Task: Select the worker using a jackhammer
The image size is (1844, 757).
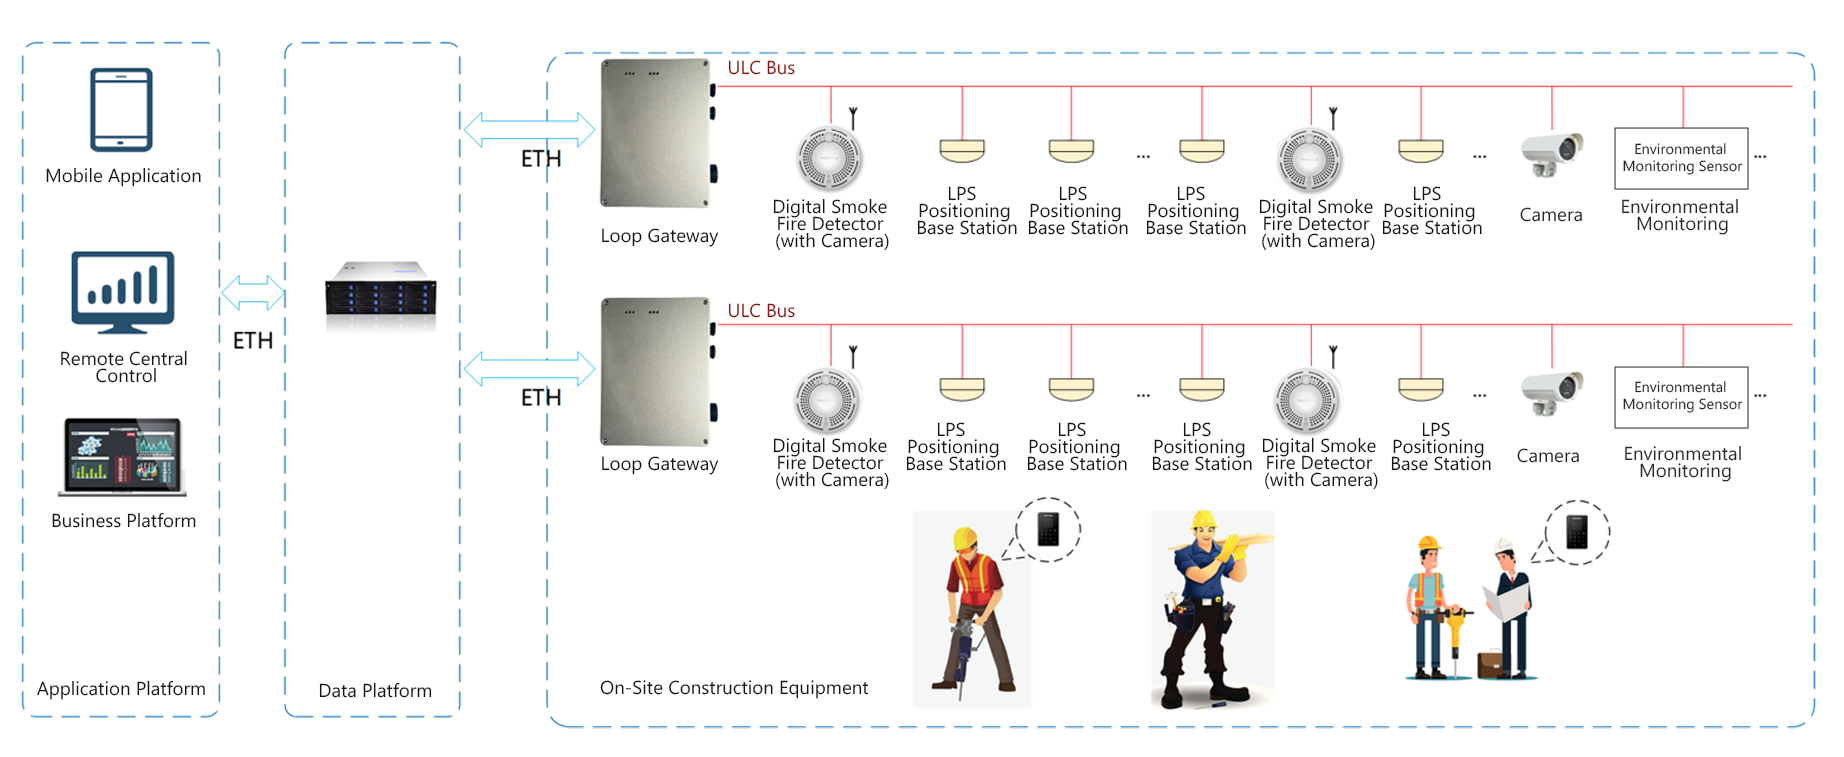Action: 972,608
